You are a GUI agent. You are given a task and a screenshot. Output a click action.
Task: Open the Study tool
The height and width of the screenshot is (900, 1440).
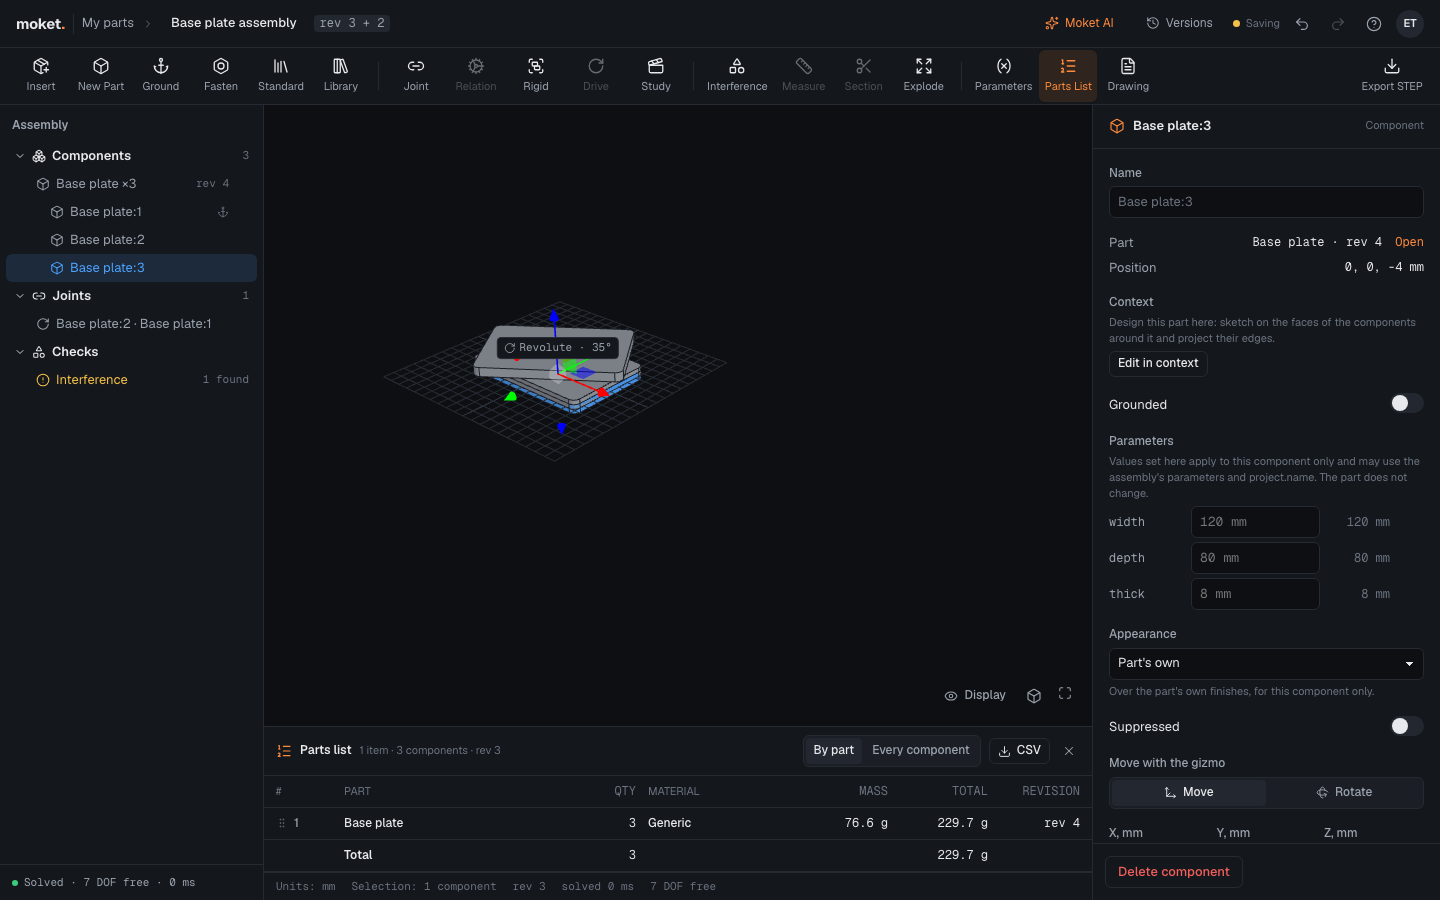(656, 75)
